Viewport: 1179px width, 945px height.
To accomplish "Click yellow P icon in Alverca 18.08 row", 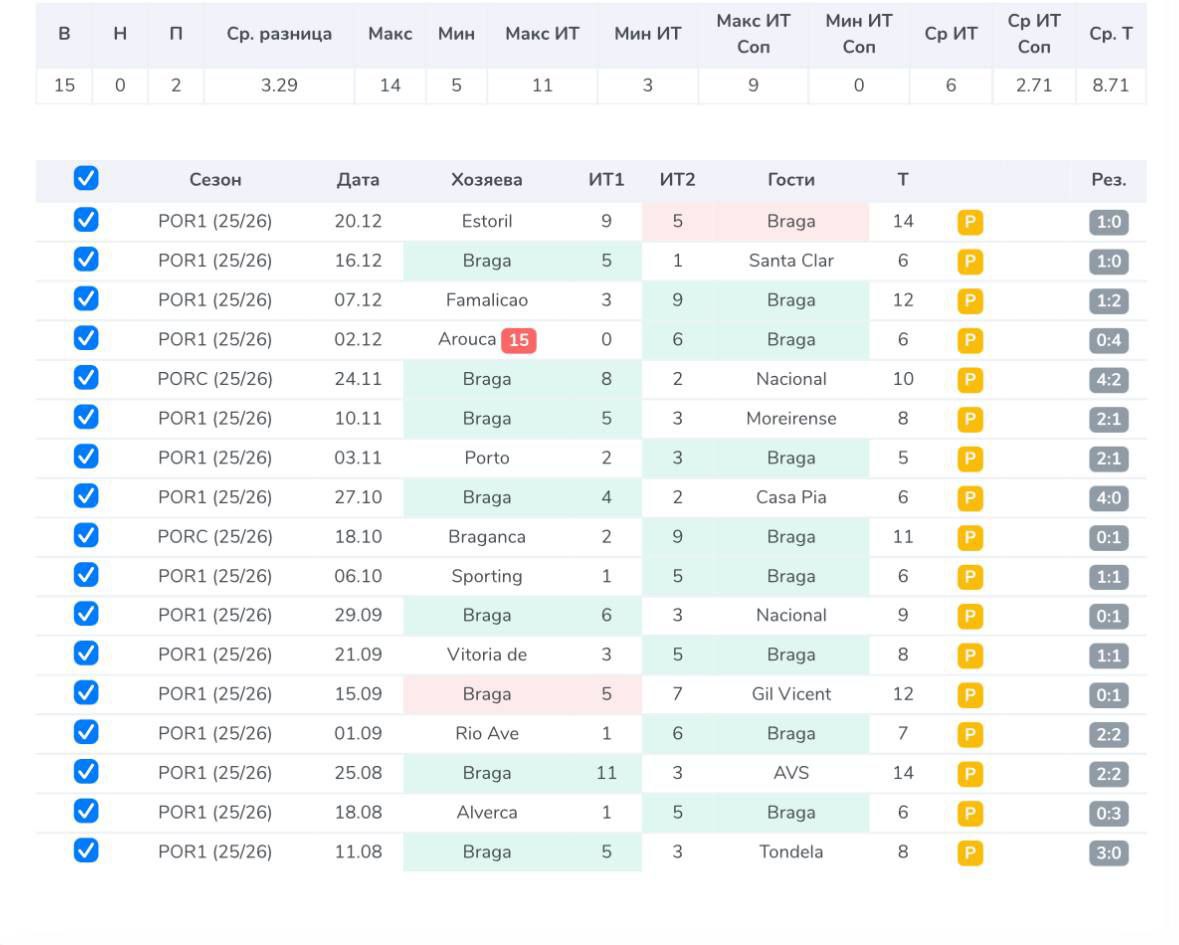I will 969,814.
